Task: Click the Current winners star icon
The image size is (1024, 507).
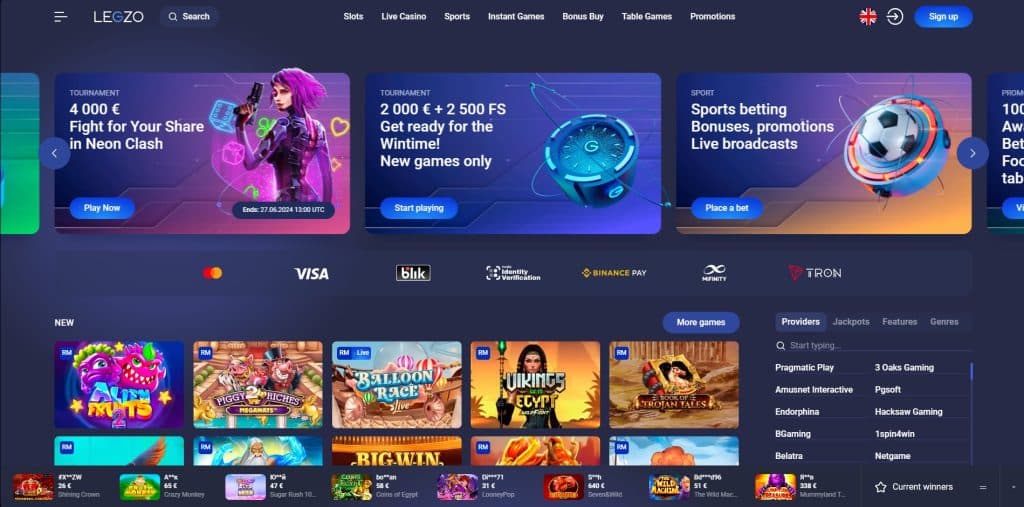Action: coord(880,487)
